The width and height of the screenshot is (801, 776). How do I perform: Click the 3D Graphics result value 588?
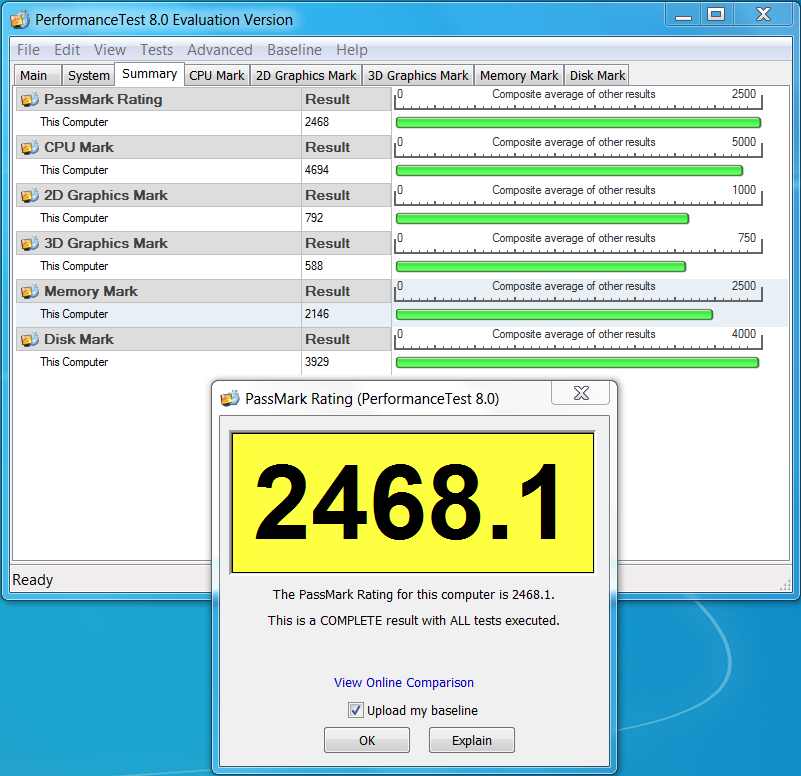(314, 266)
